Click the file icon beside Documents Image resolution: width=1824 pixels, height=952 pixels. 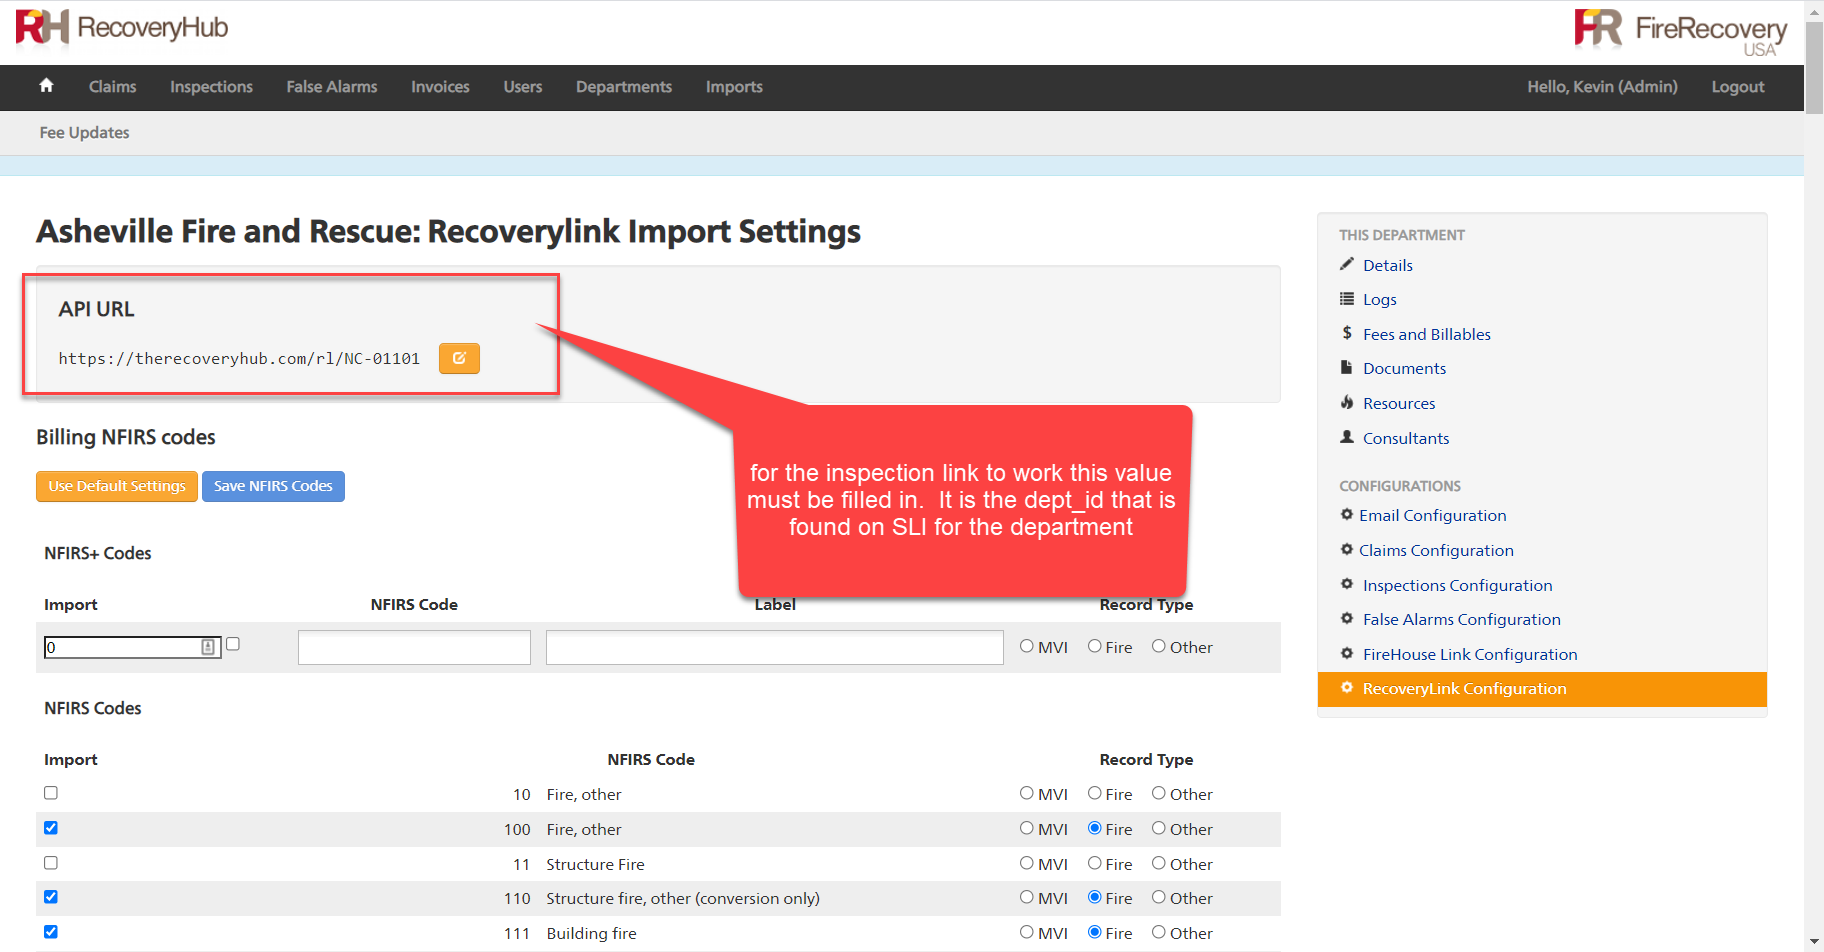point(1347,368)
